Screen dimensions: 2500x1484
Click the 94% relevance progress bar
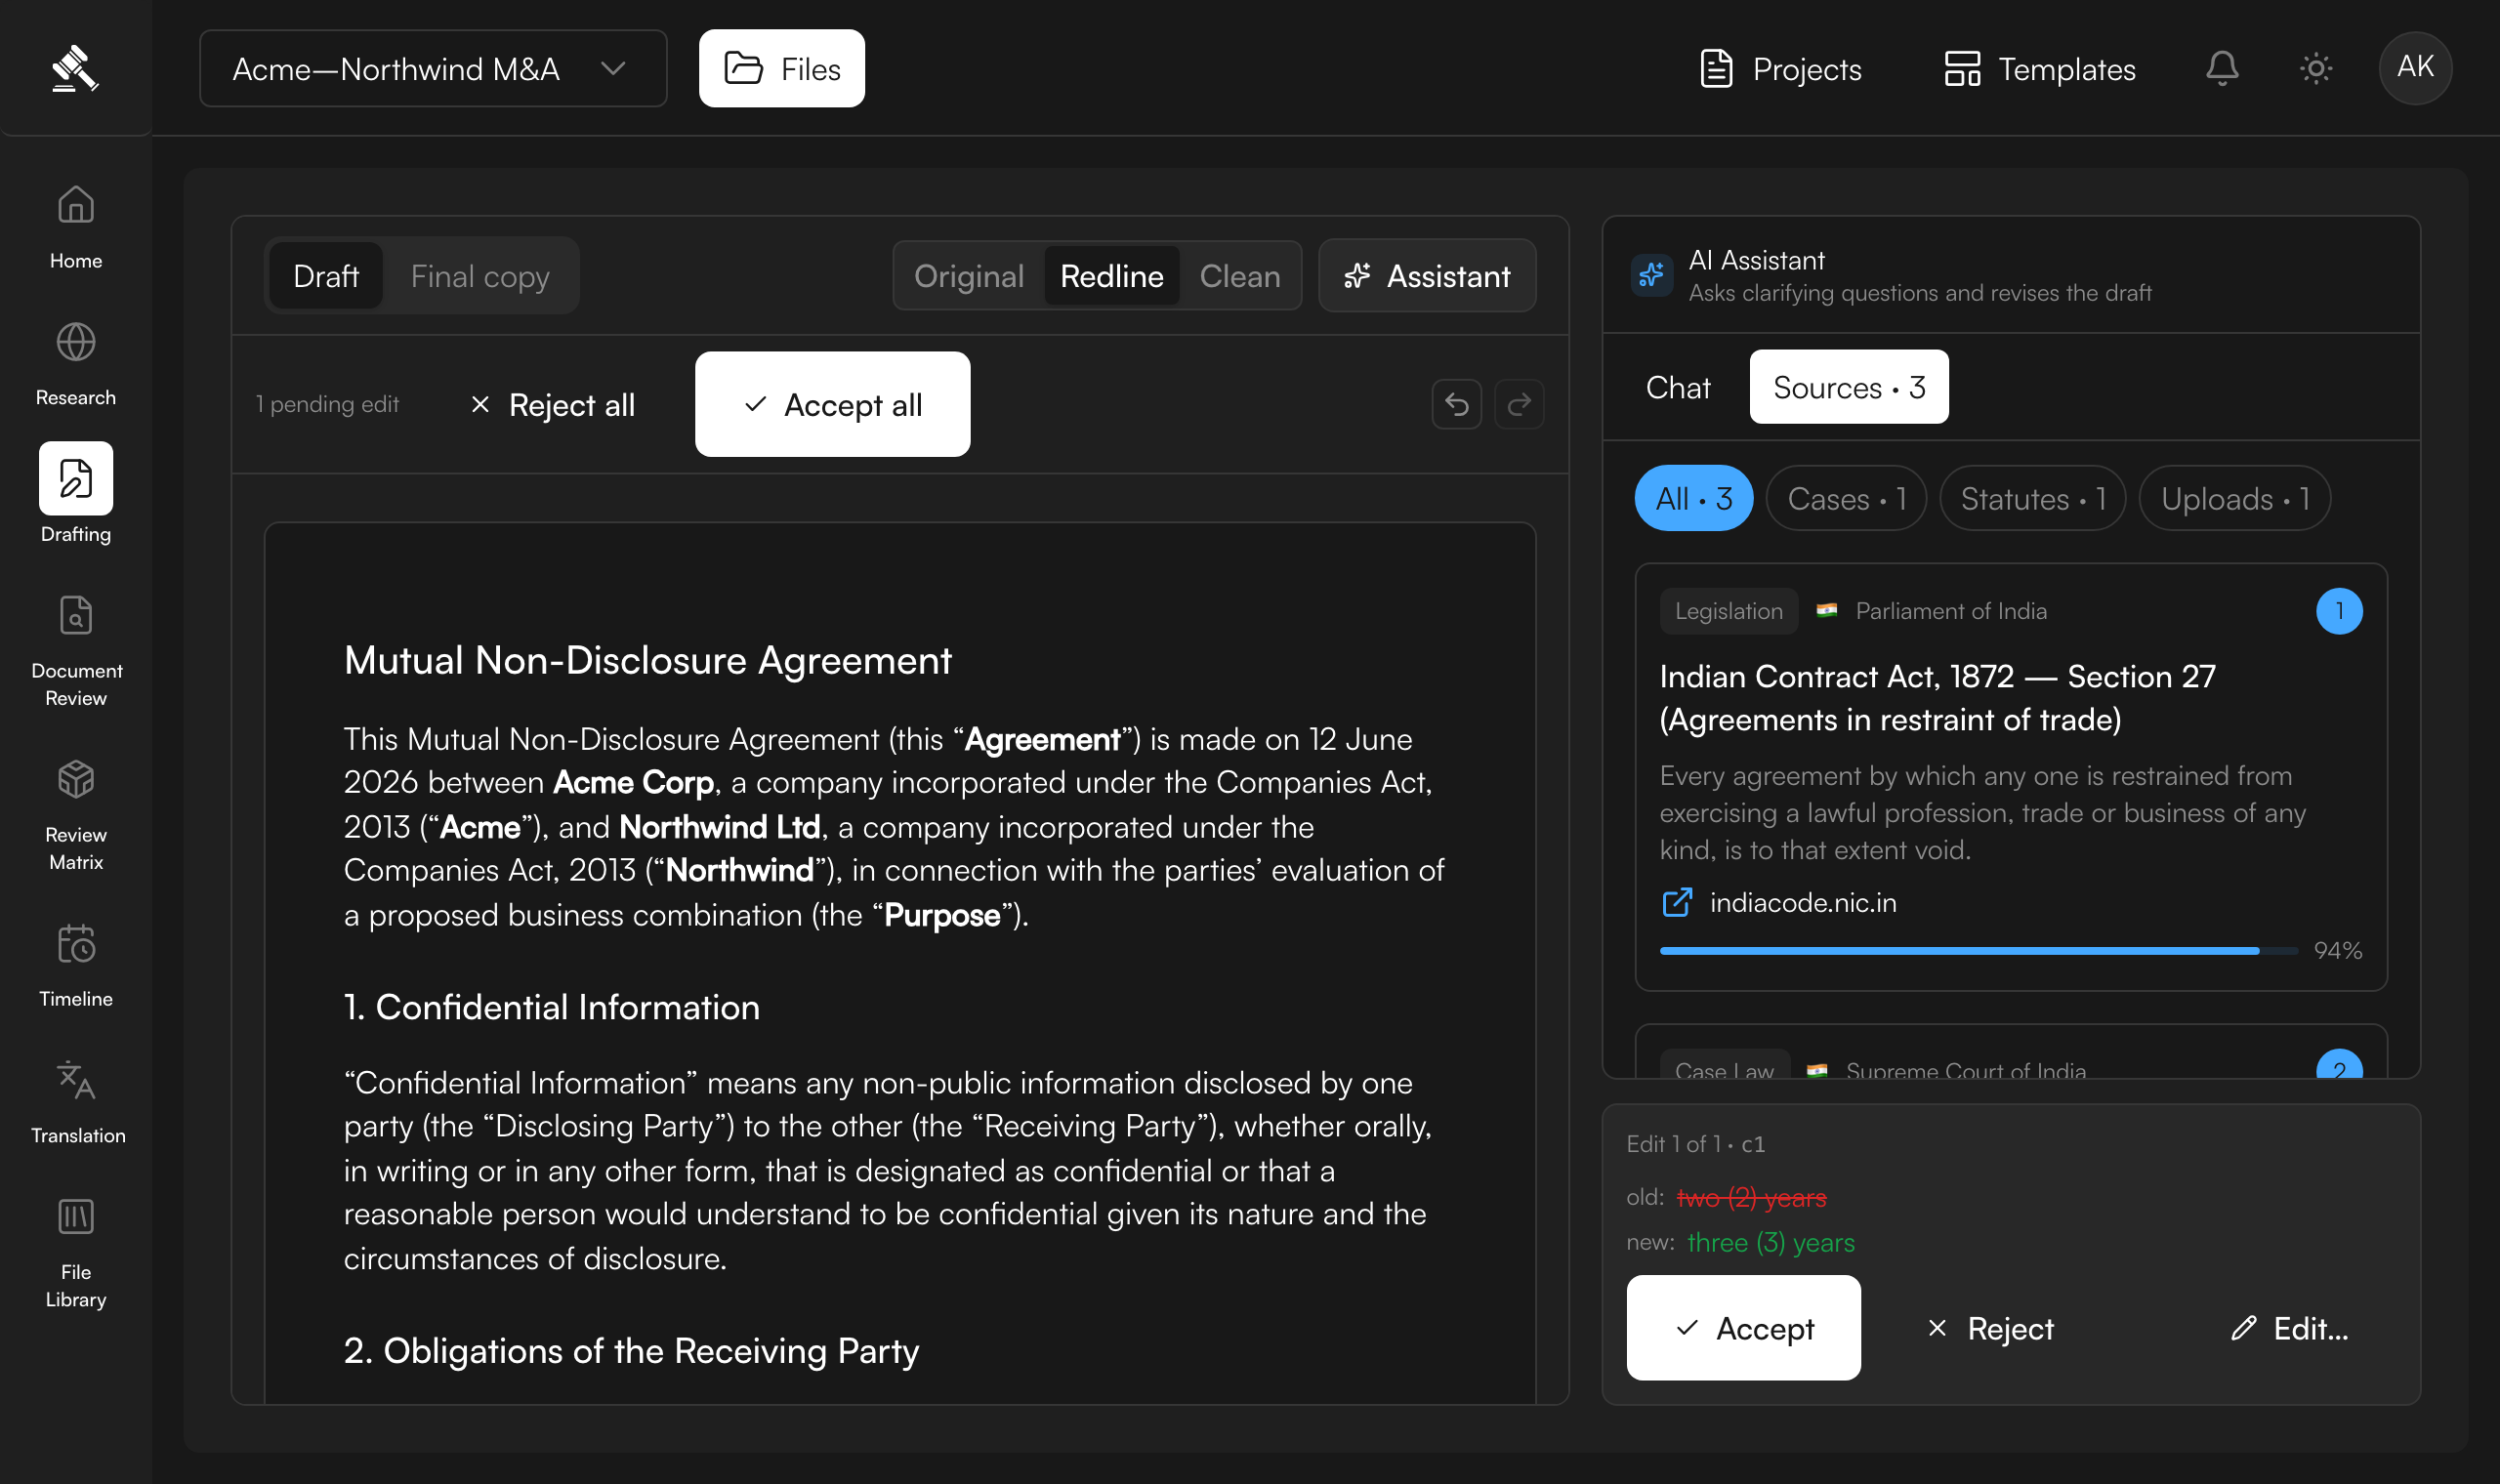point(1979,952)
